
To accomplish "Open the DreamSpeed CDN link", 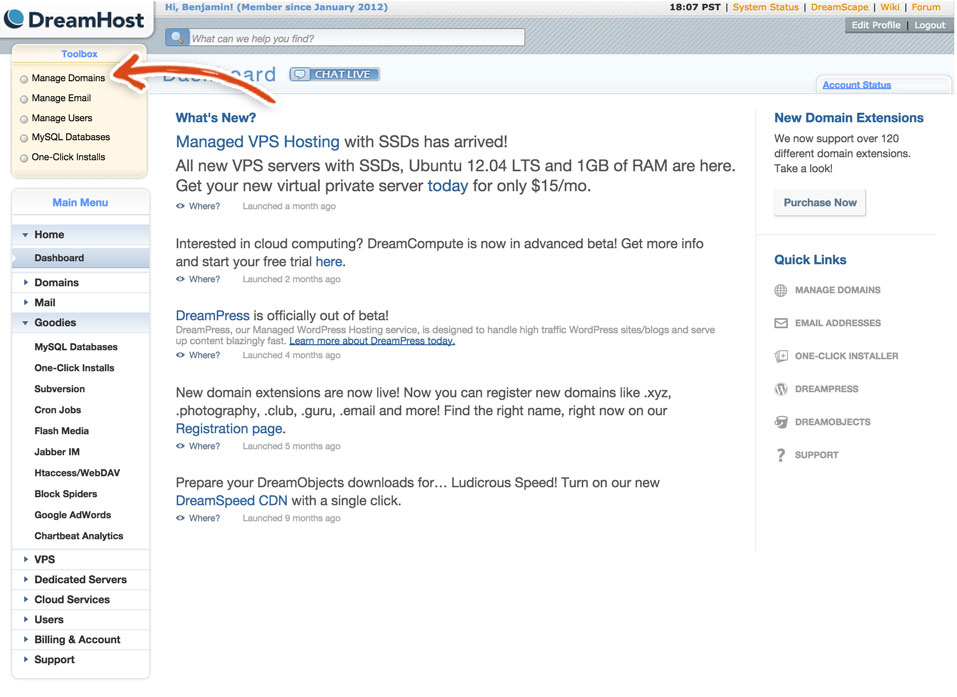I will (x=231, y=501).
